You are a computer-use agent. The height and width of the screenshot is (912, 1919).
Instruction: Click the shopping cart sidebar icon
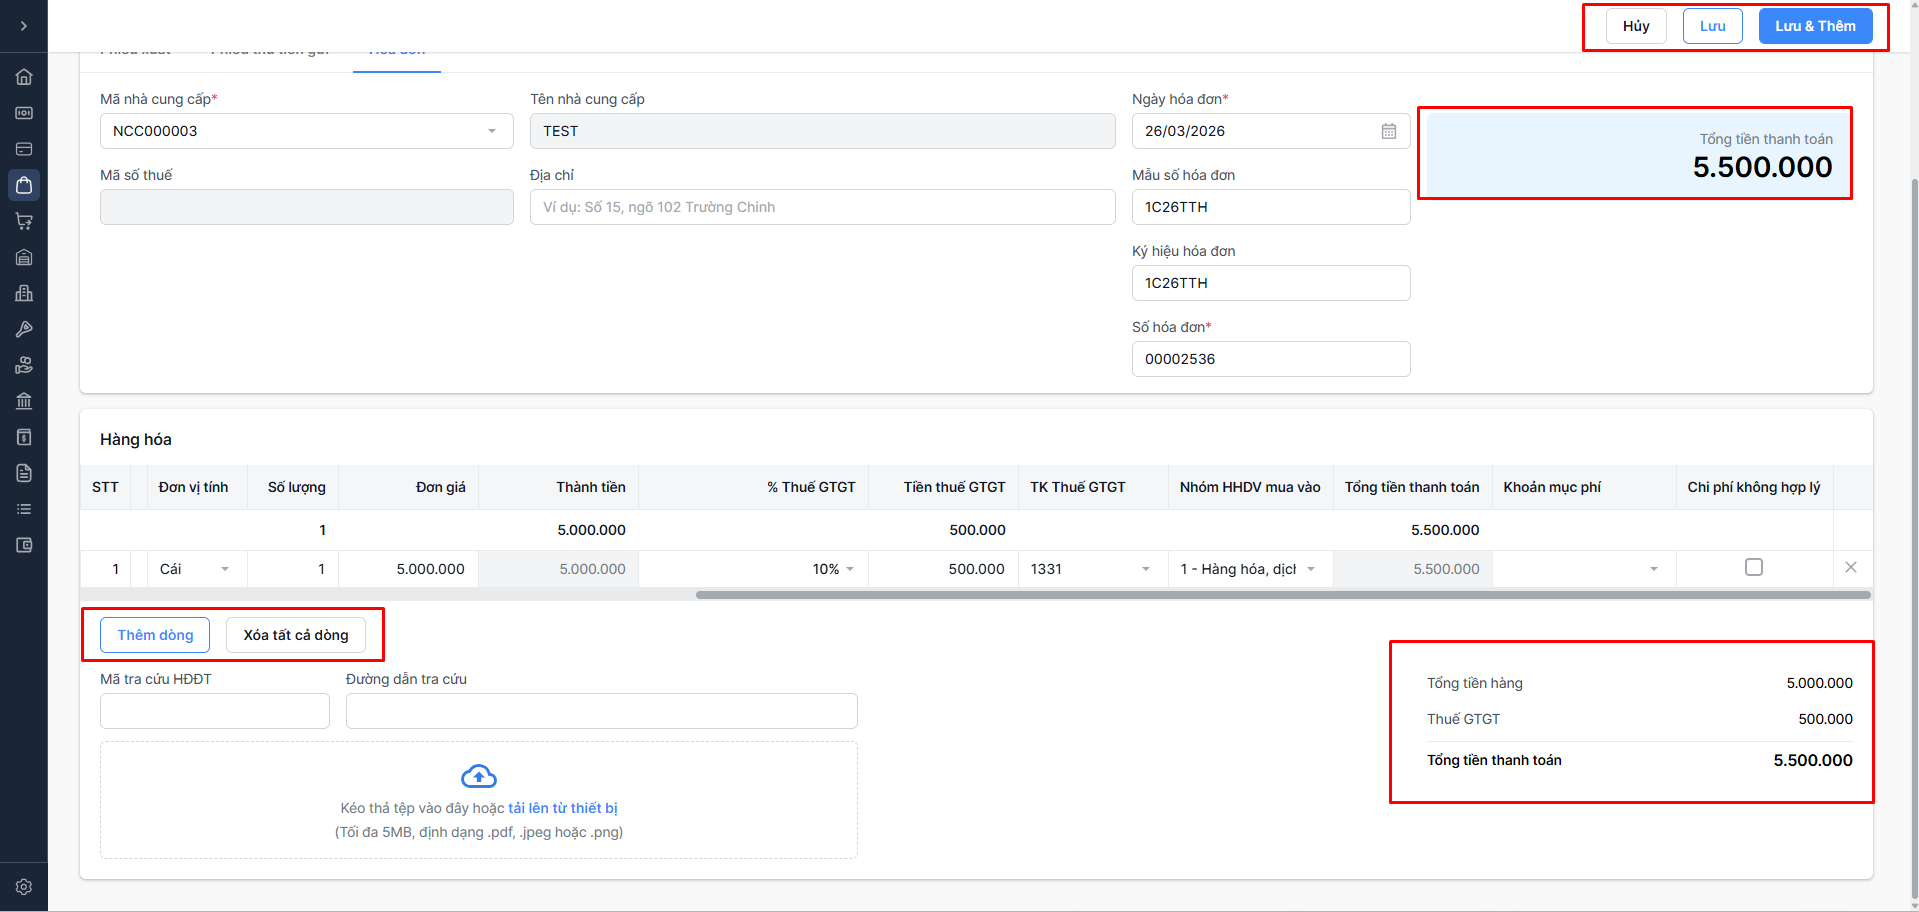coord(24,221)
